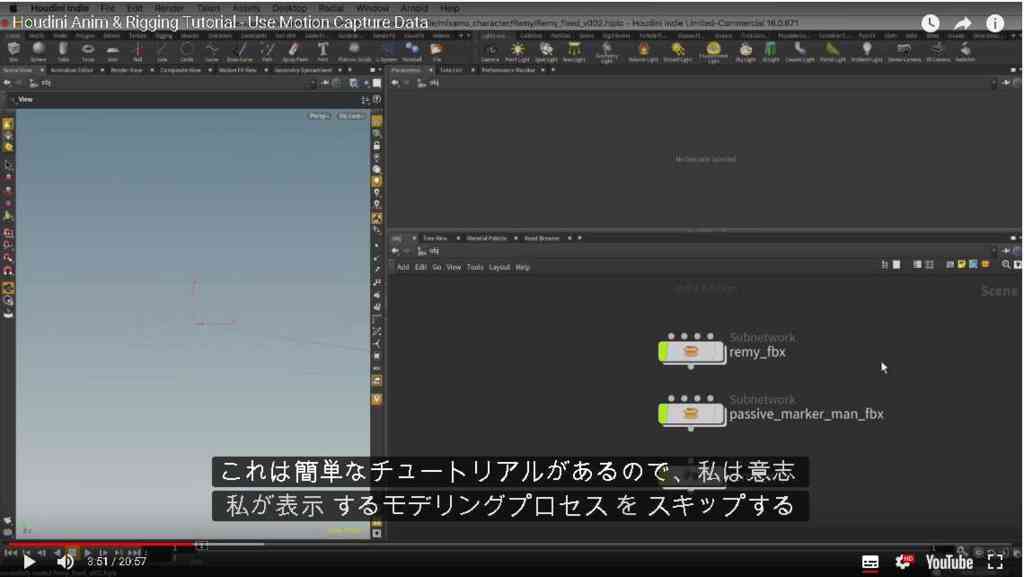This screenshot has width=1024, height=577.
Task: Click the Point Light shelf icon
Action: coord(518,51)
